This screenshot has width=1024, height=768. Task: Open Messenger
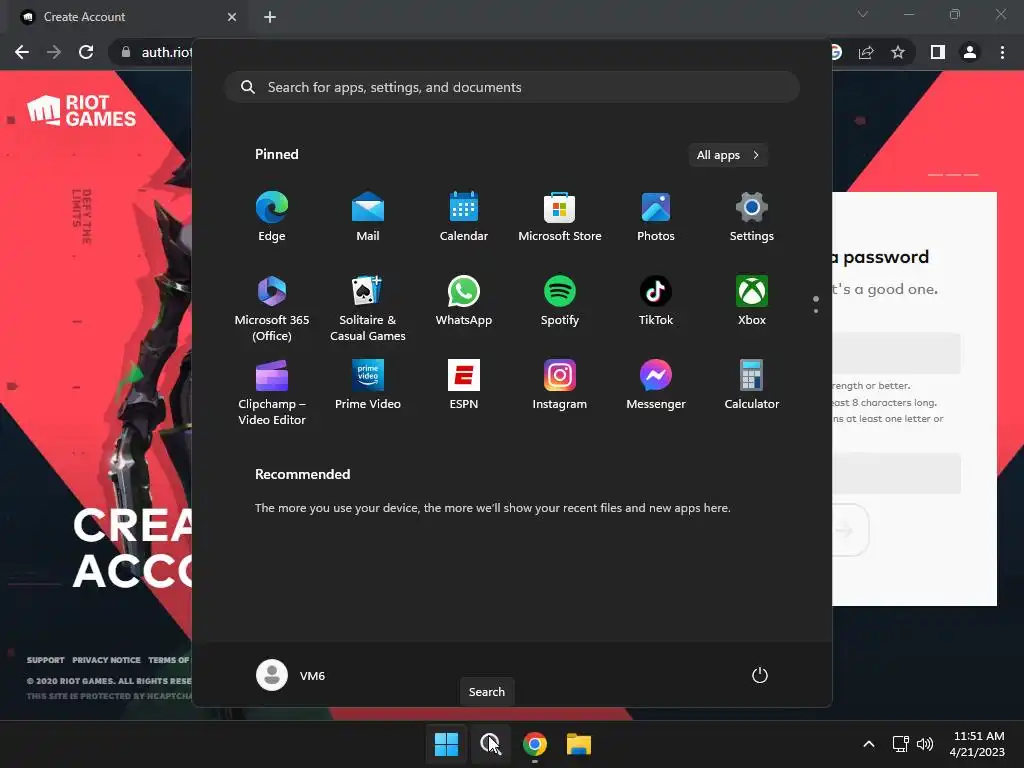[x=656, y=385]
